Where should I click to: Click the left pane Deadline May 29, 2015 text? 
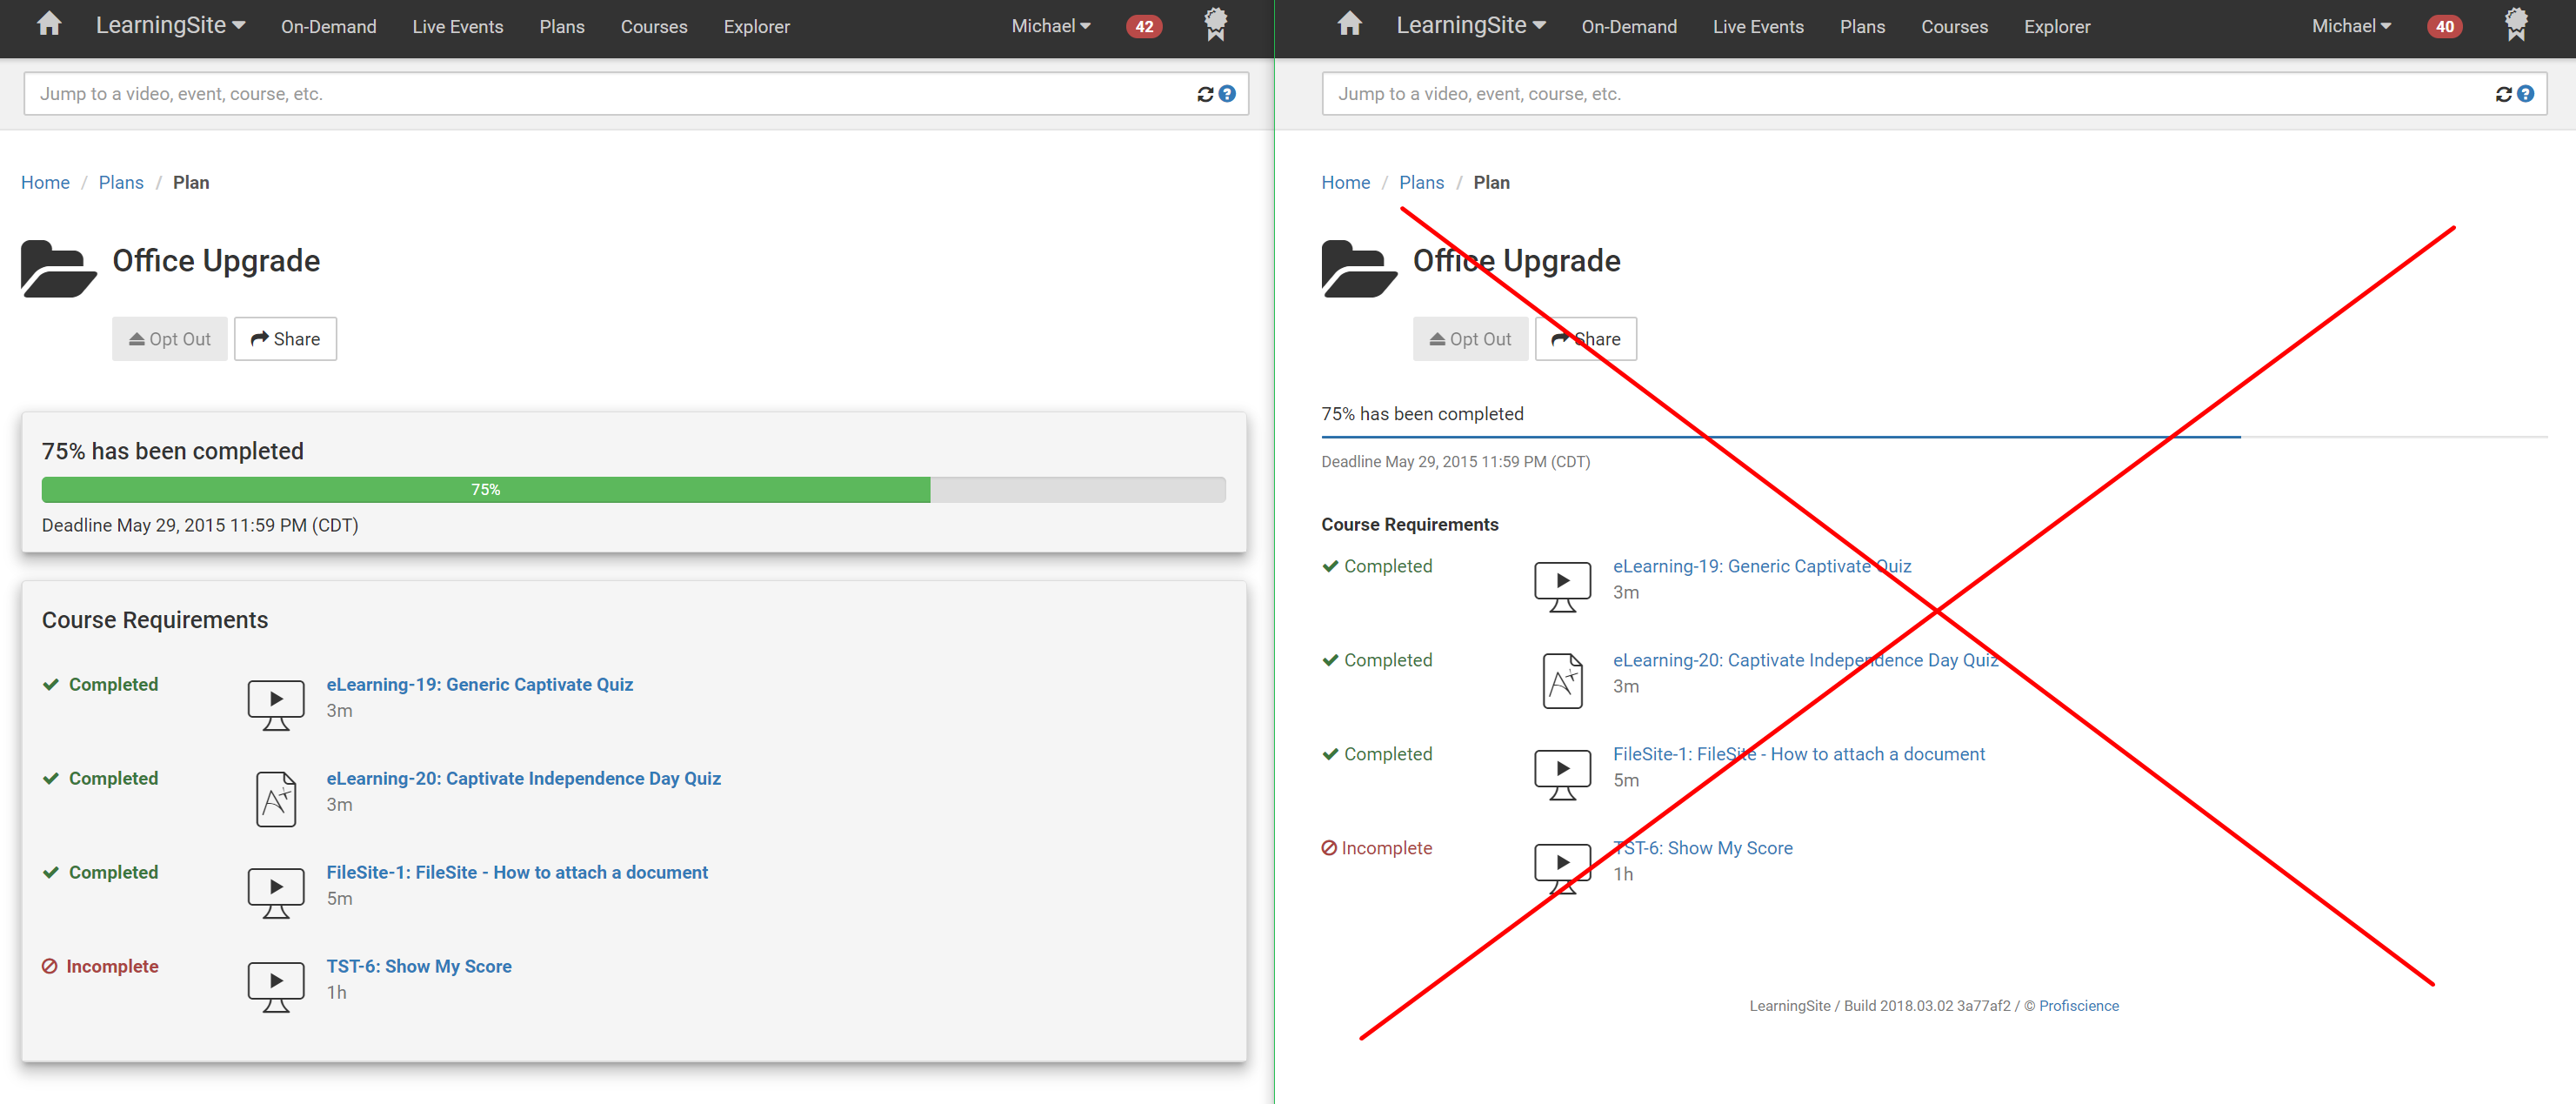200,525
